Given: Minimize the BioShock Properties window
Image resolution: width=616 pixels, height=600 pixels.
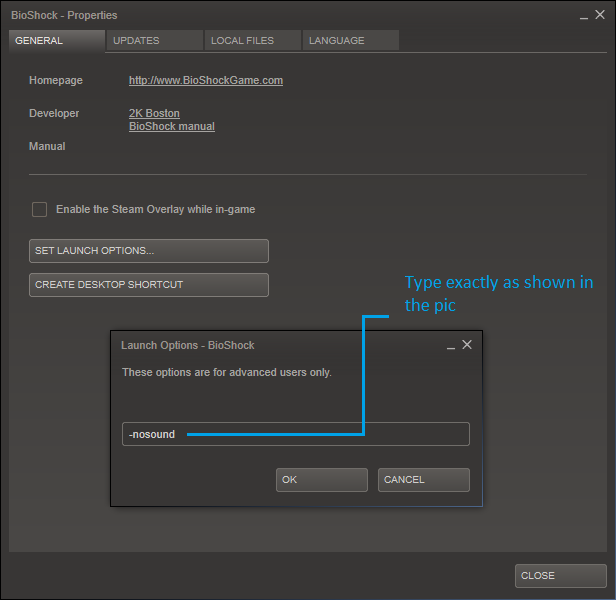Looking at the screenshot, I should 584,17.
